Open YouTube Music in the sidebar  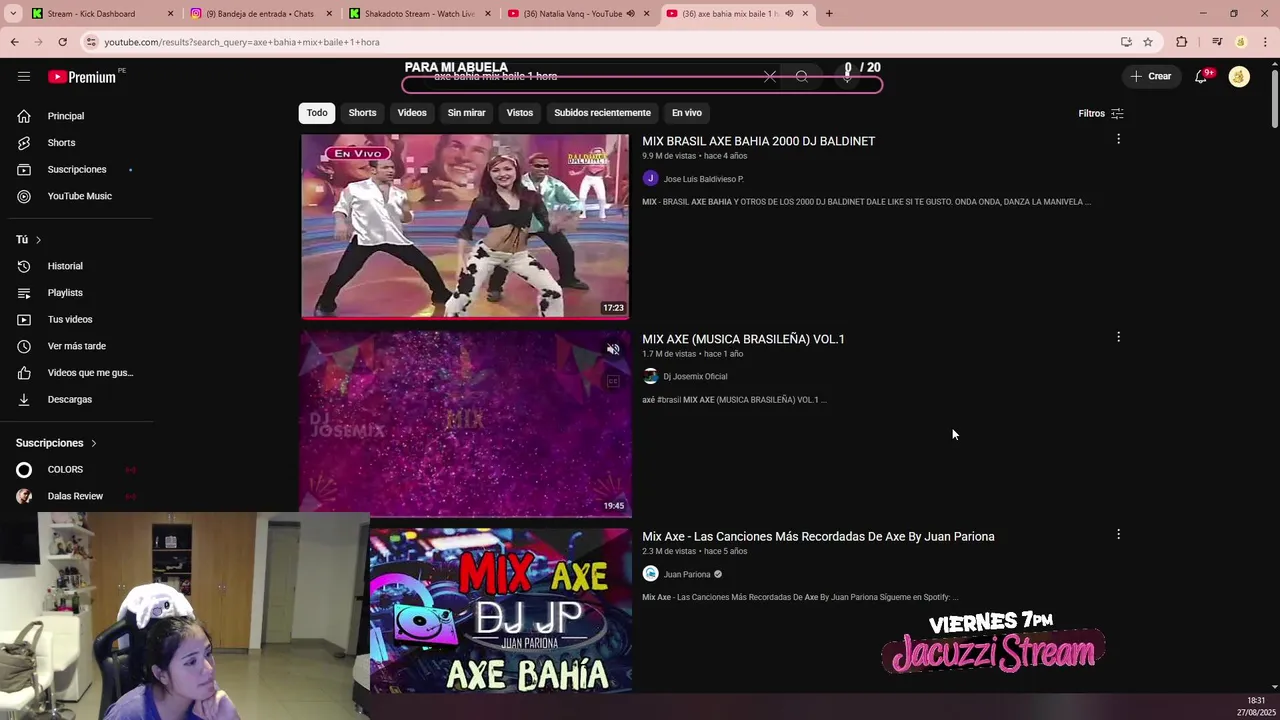(80, 196)
